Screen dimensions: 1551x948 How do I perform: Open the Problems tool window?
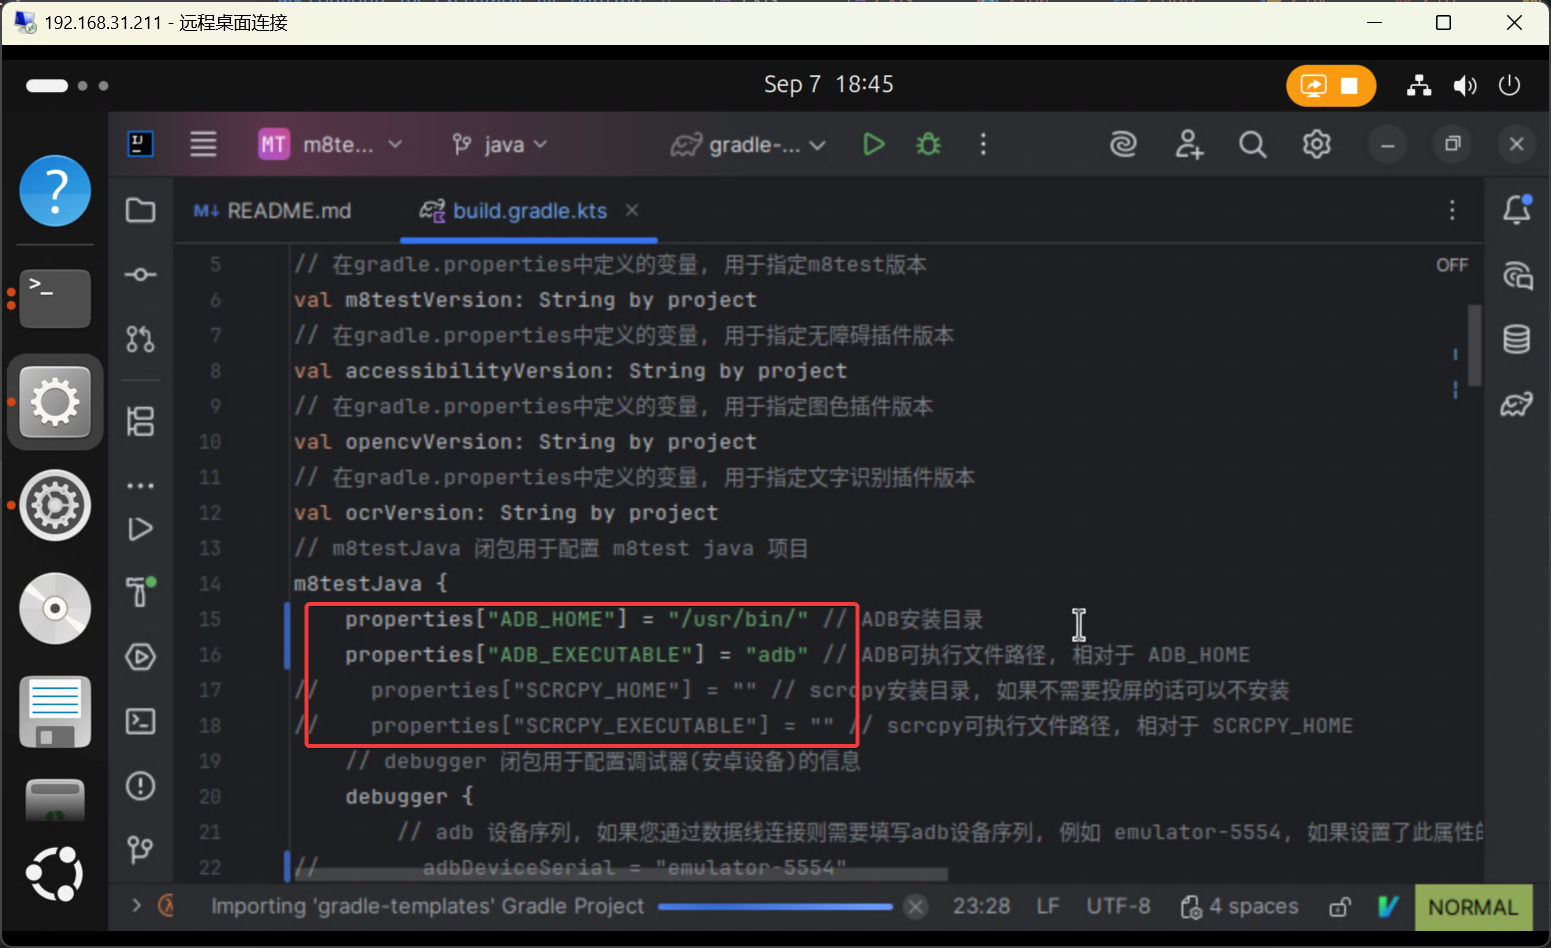tap(140, 786)
